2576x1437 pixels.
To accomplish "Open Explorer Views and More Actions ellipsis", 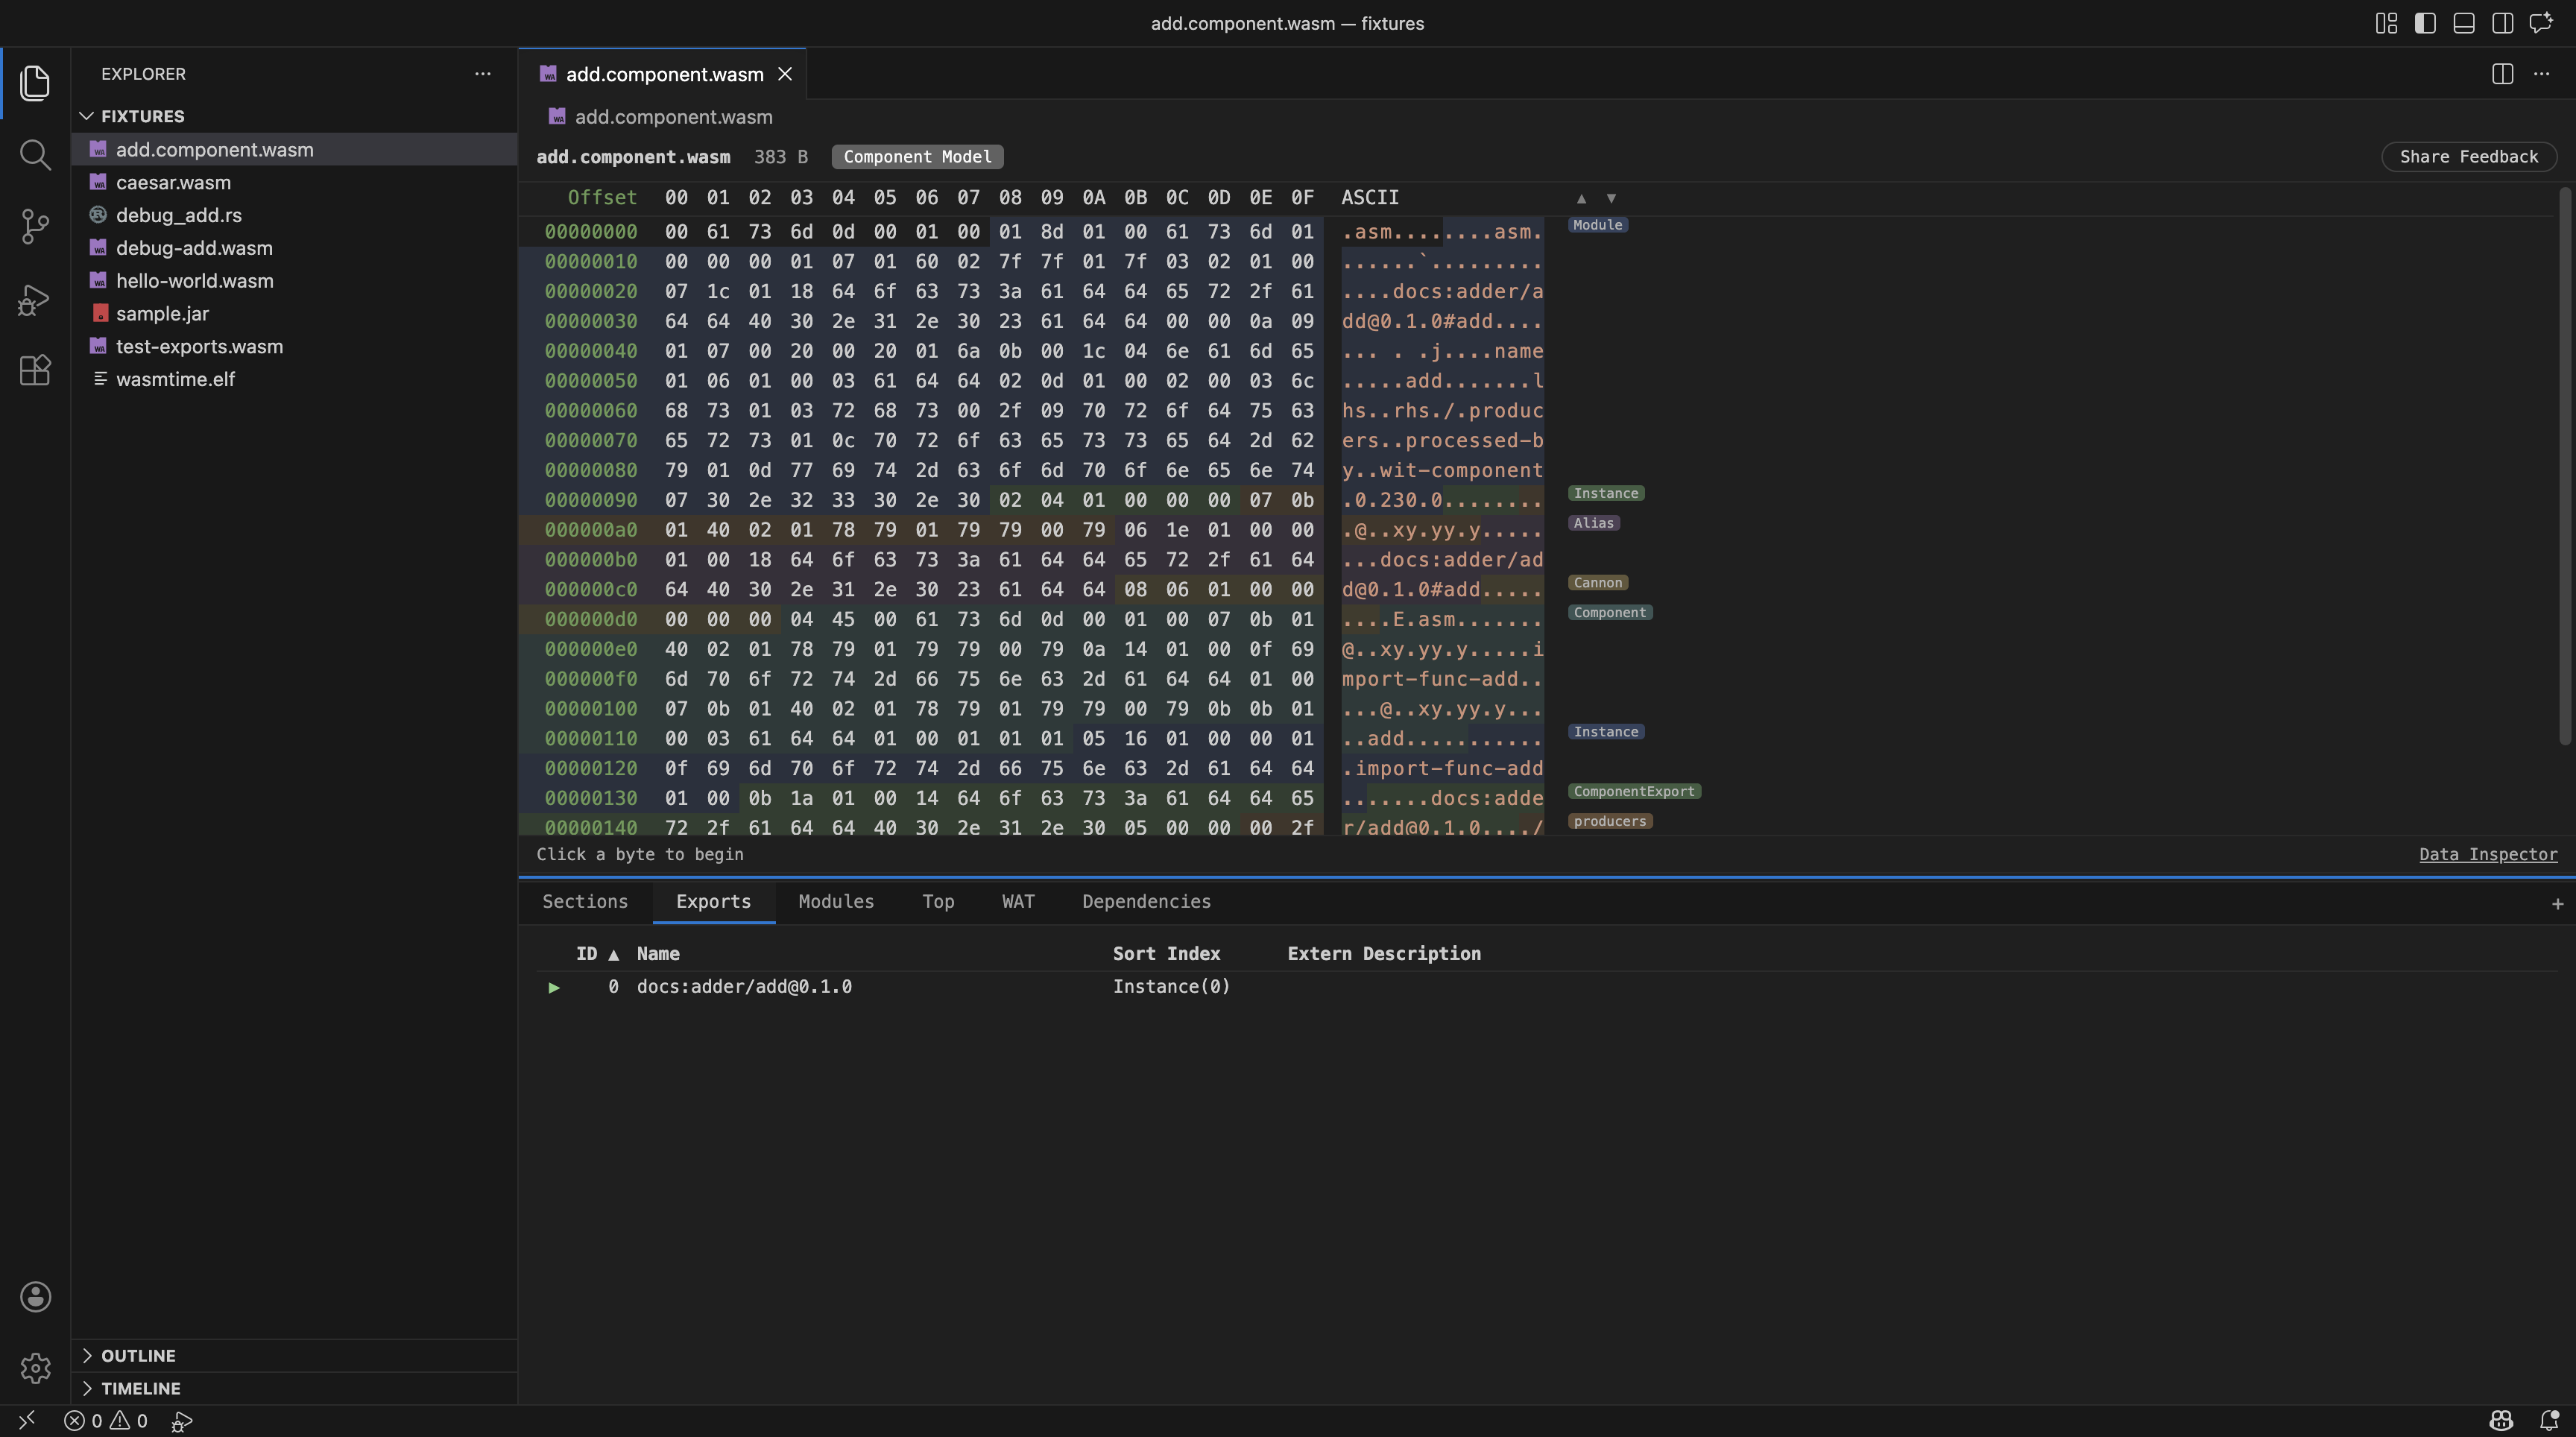I will pyautogui.click(x=483, y=74).
